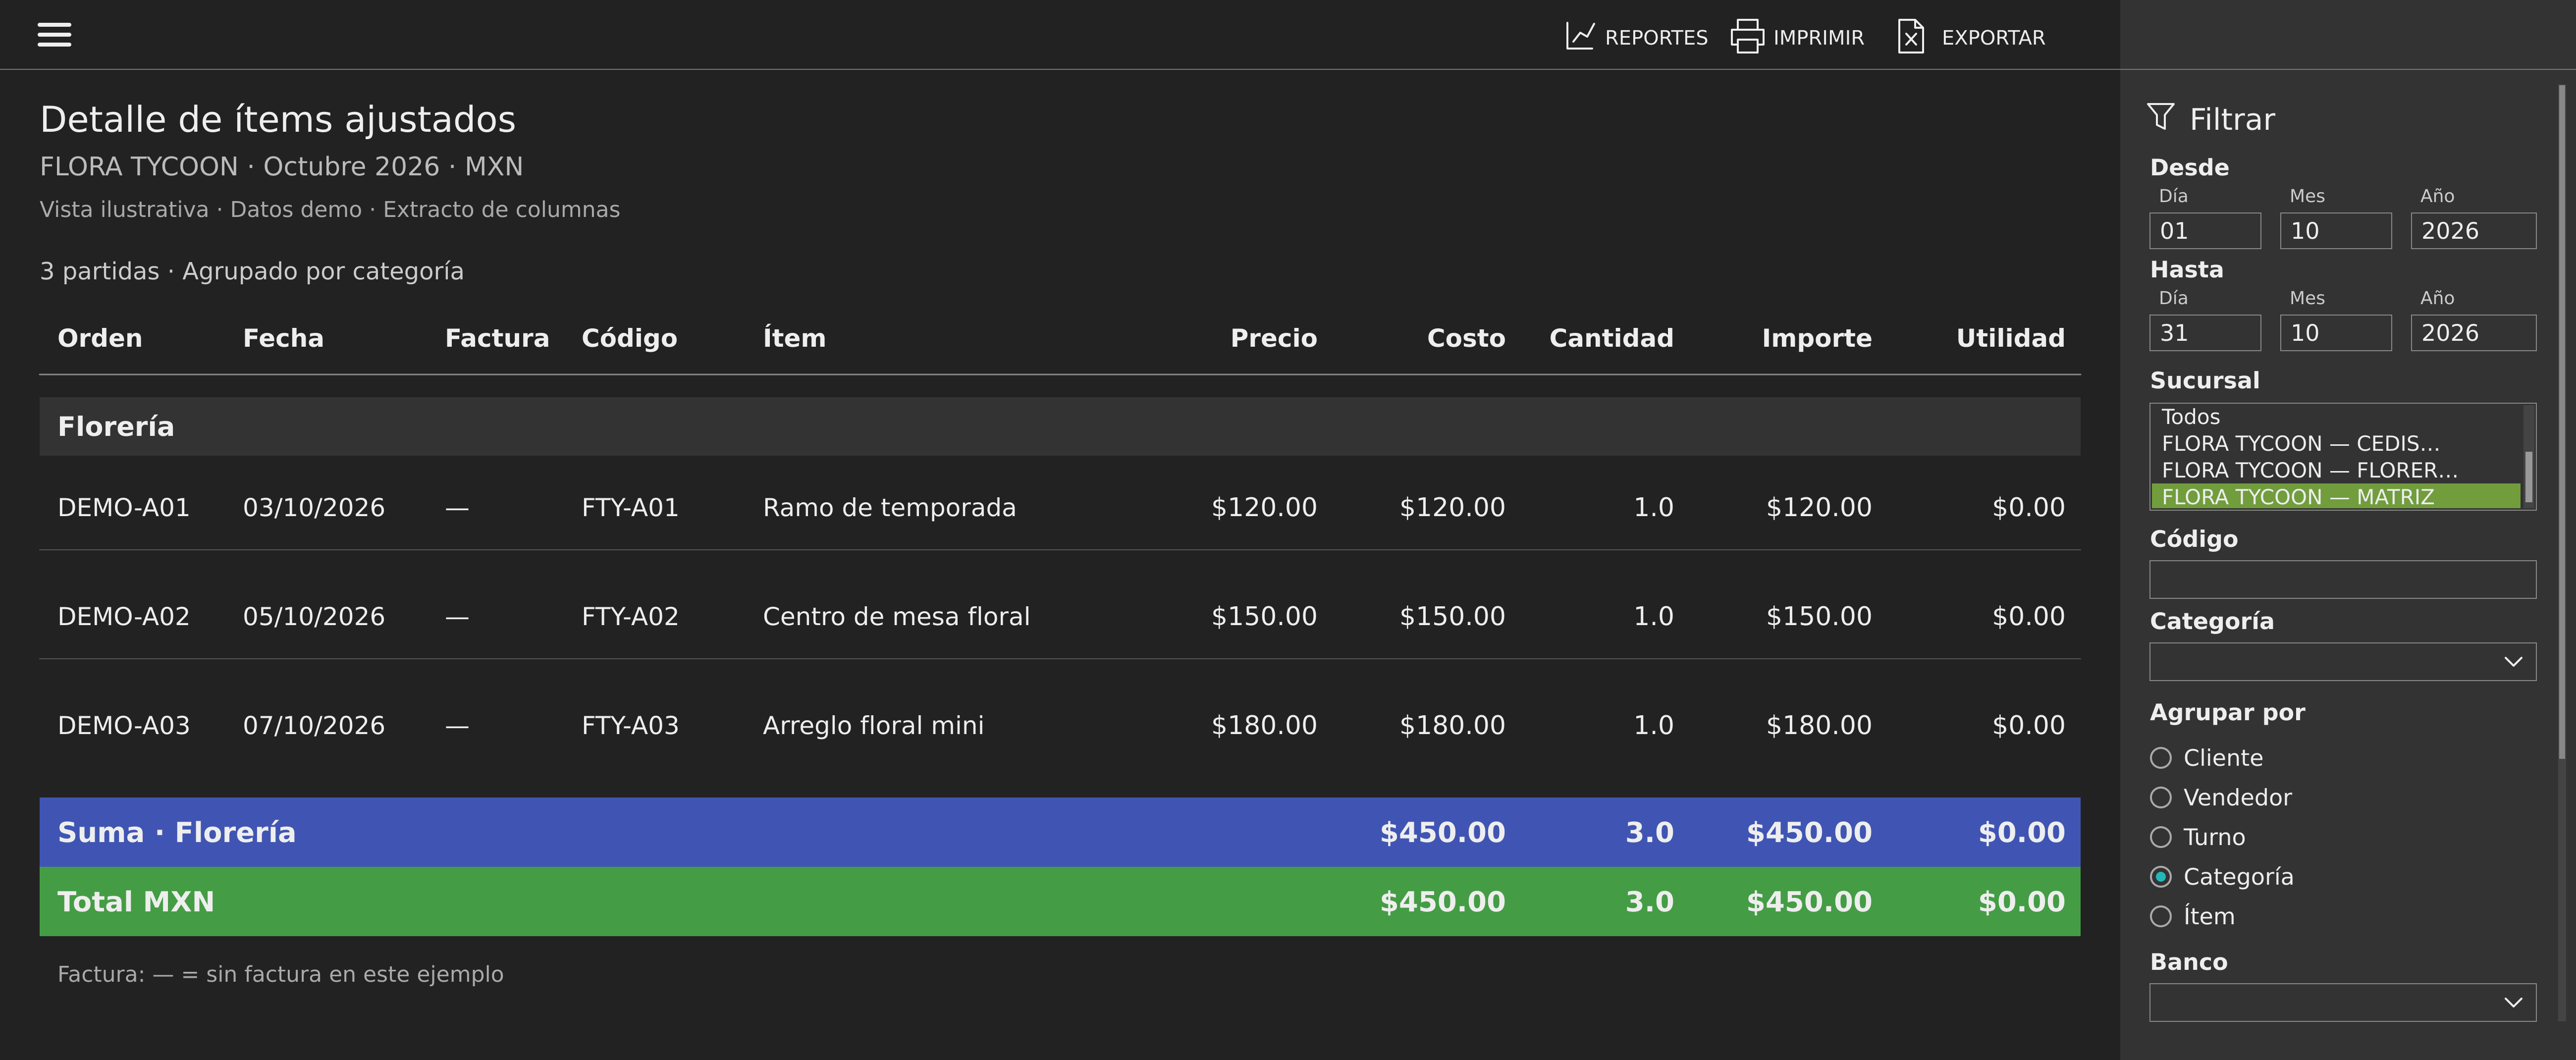Viewport: 2576px width, 1060px height.
Task: Click the Utilidad column header
Action: coord(2010,338)
